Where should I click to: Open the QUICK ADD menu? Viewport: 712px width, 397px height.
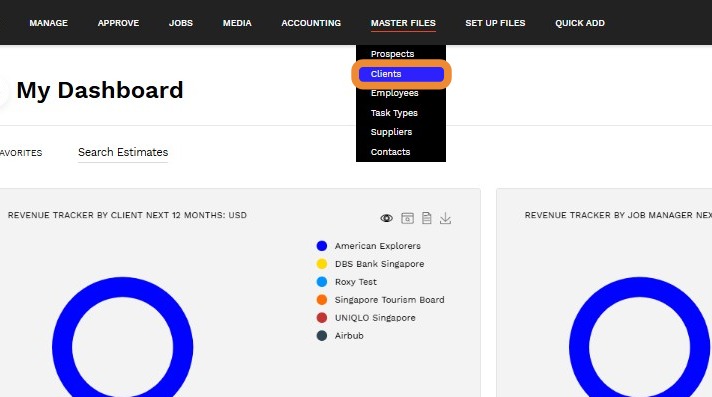(580, 23)
